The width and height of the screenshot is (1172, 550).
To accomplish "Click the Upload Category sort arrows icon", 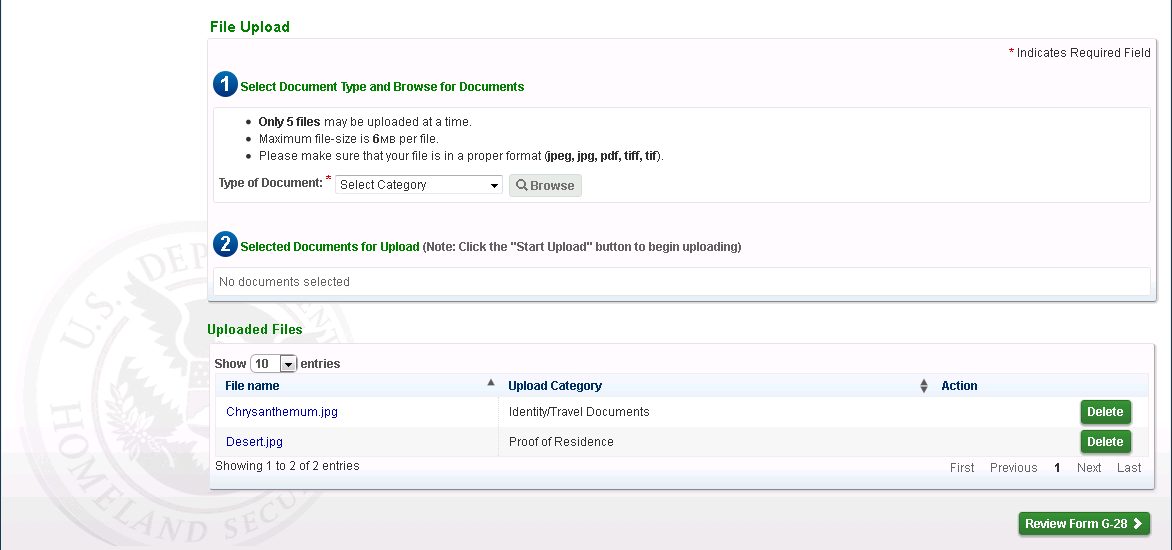I will [x=924, y=386].
